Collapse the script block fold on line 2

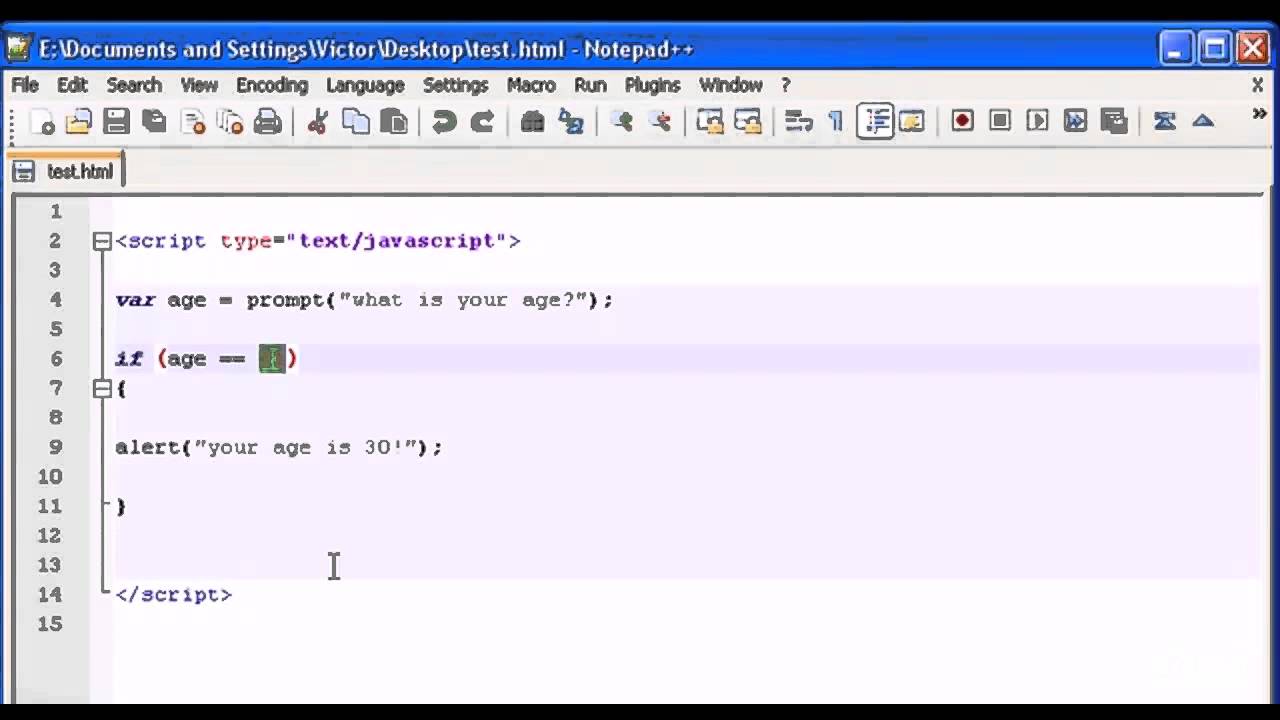click(102, 241)
